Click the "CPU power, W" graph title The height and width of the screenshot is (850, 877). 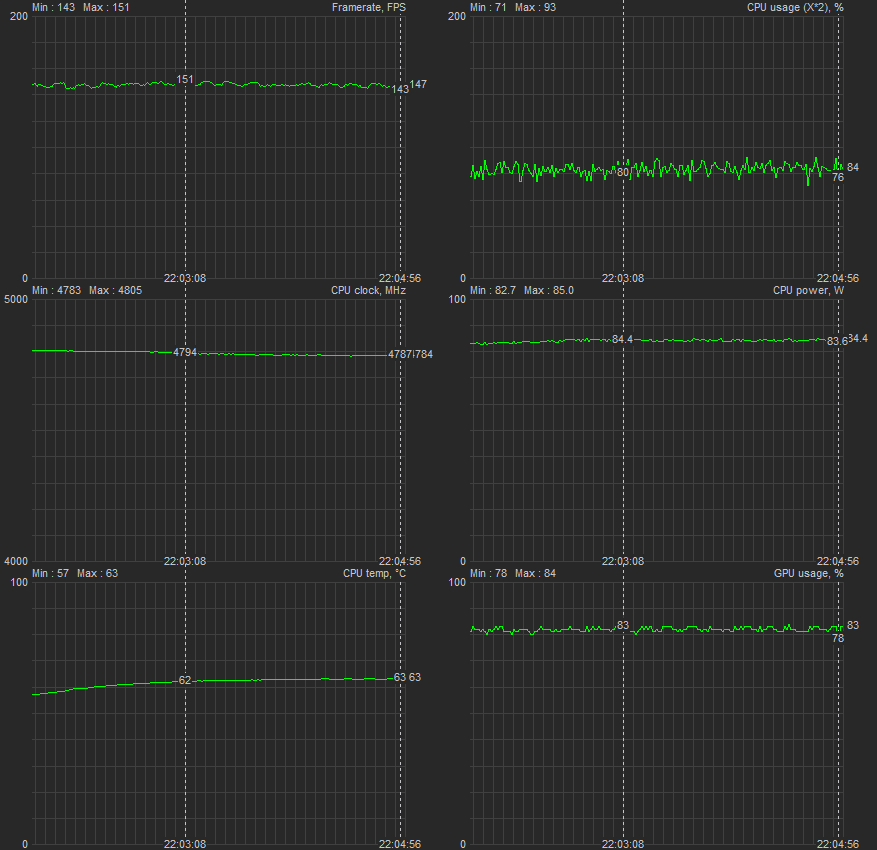808,290
